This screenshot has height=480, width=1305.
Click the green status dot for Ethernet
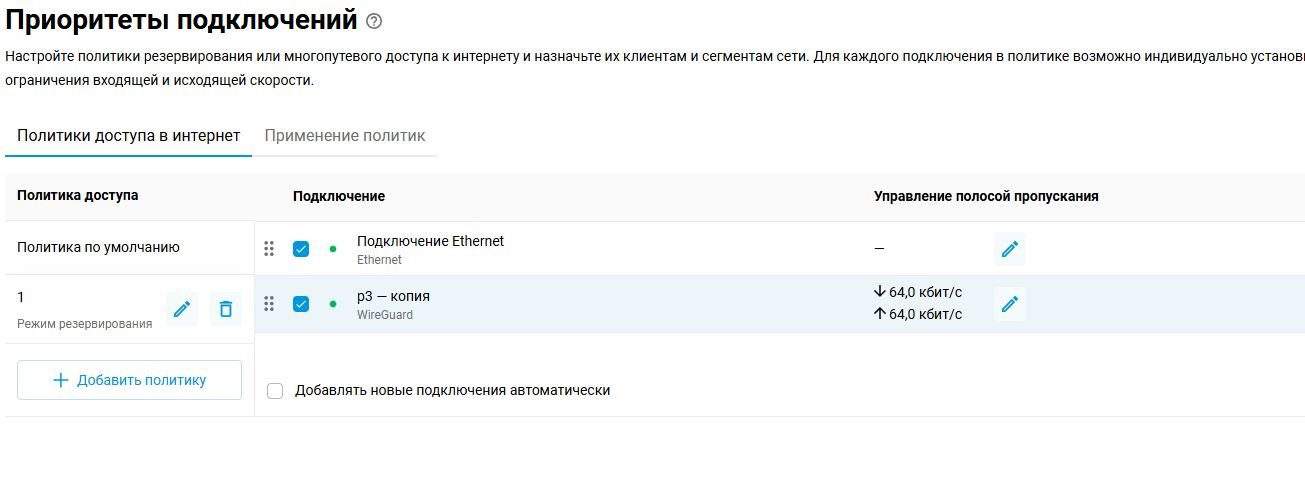pos(333,249)
